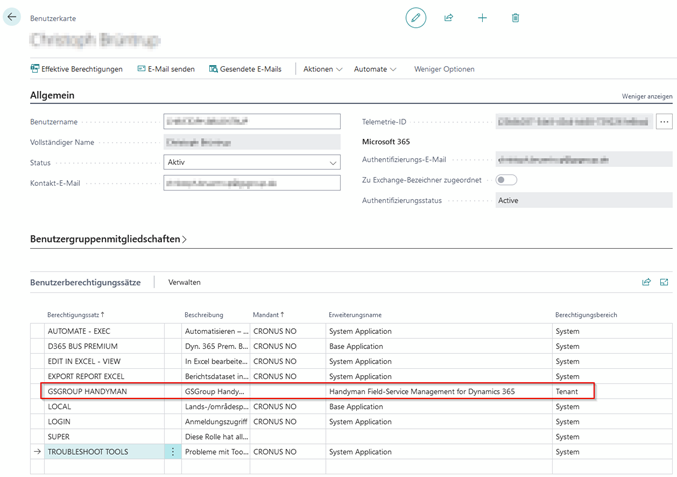Open Gesendete E-Mails
The image size is (677, 477).
coord(245,69)
